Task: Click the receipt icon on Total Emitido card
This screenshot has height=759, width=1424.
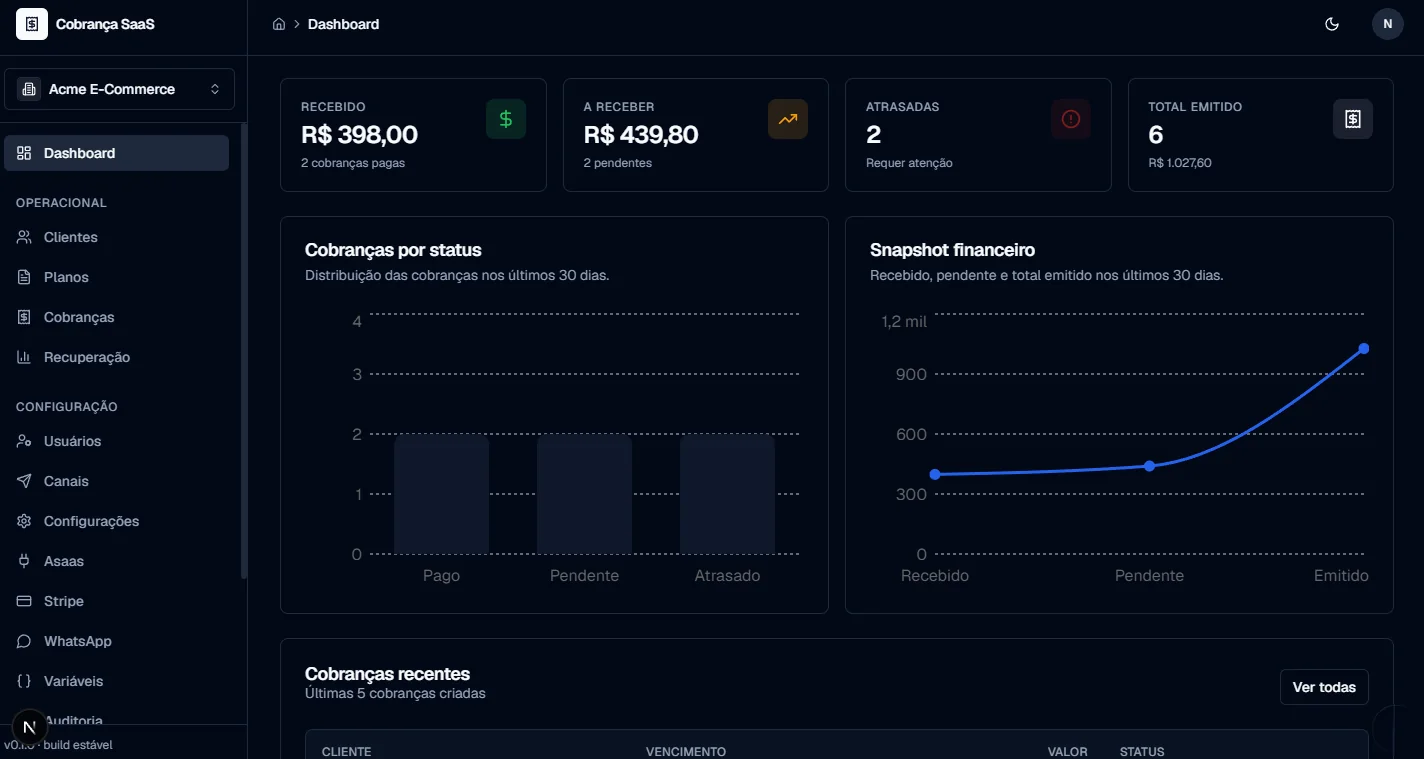Action: tap(1353, 119)
